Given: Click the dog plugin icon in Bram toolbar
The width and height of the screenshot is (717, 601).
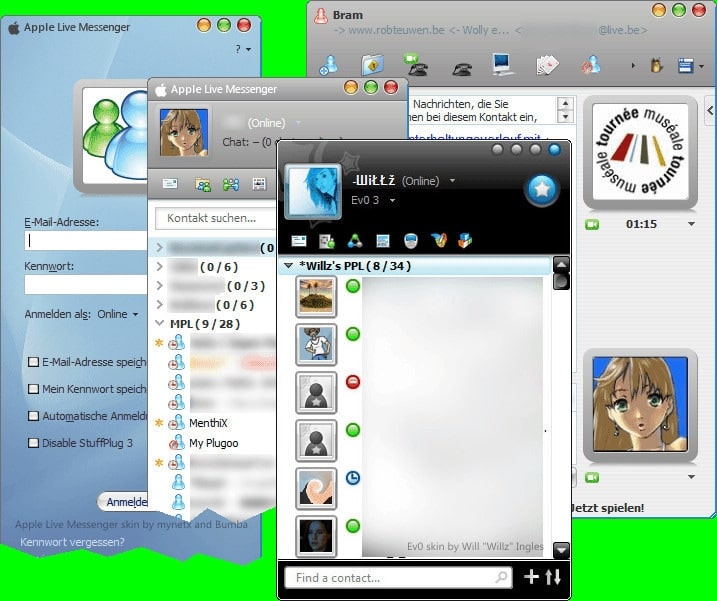Looking at the screenshot, I should tap(656, 66).
